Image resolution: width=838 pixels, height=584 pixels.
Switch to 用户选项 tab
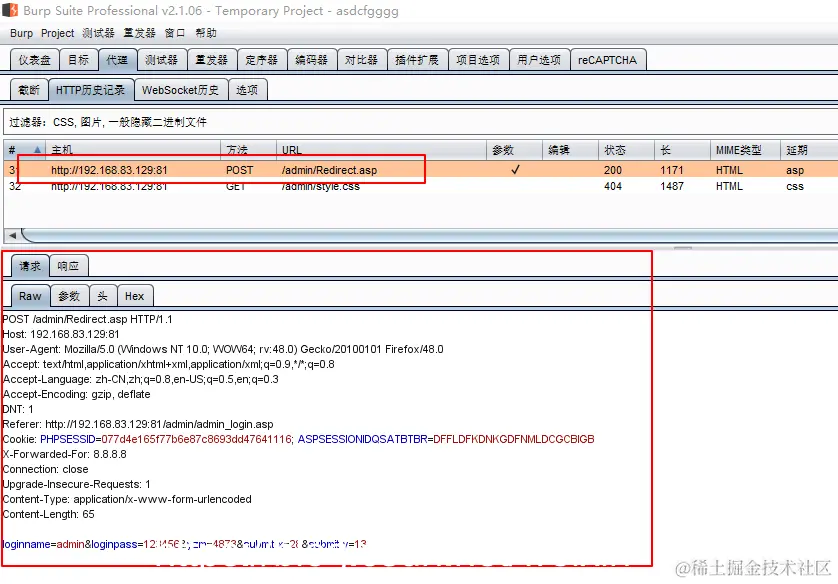[539, 60]
